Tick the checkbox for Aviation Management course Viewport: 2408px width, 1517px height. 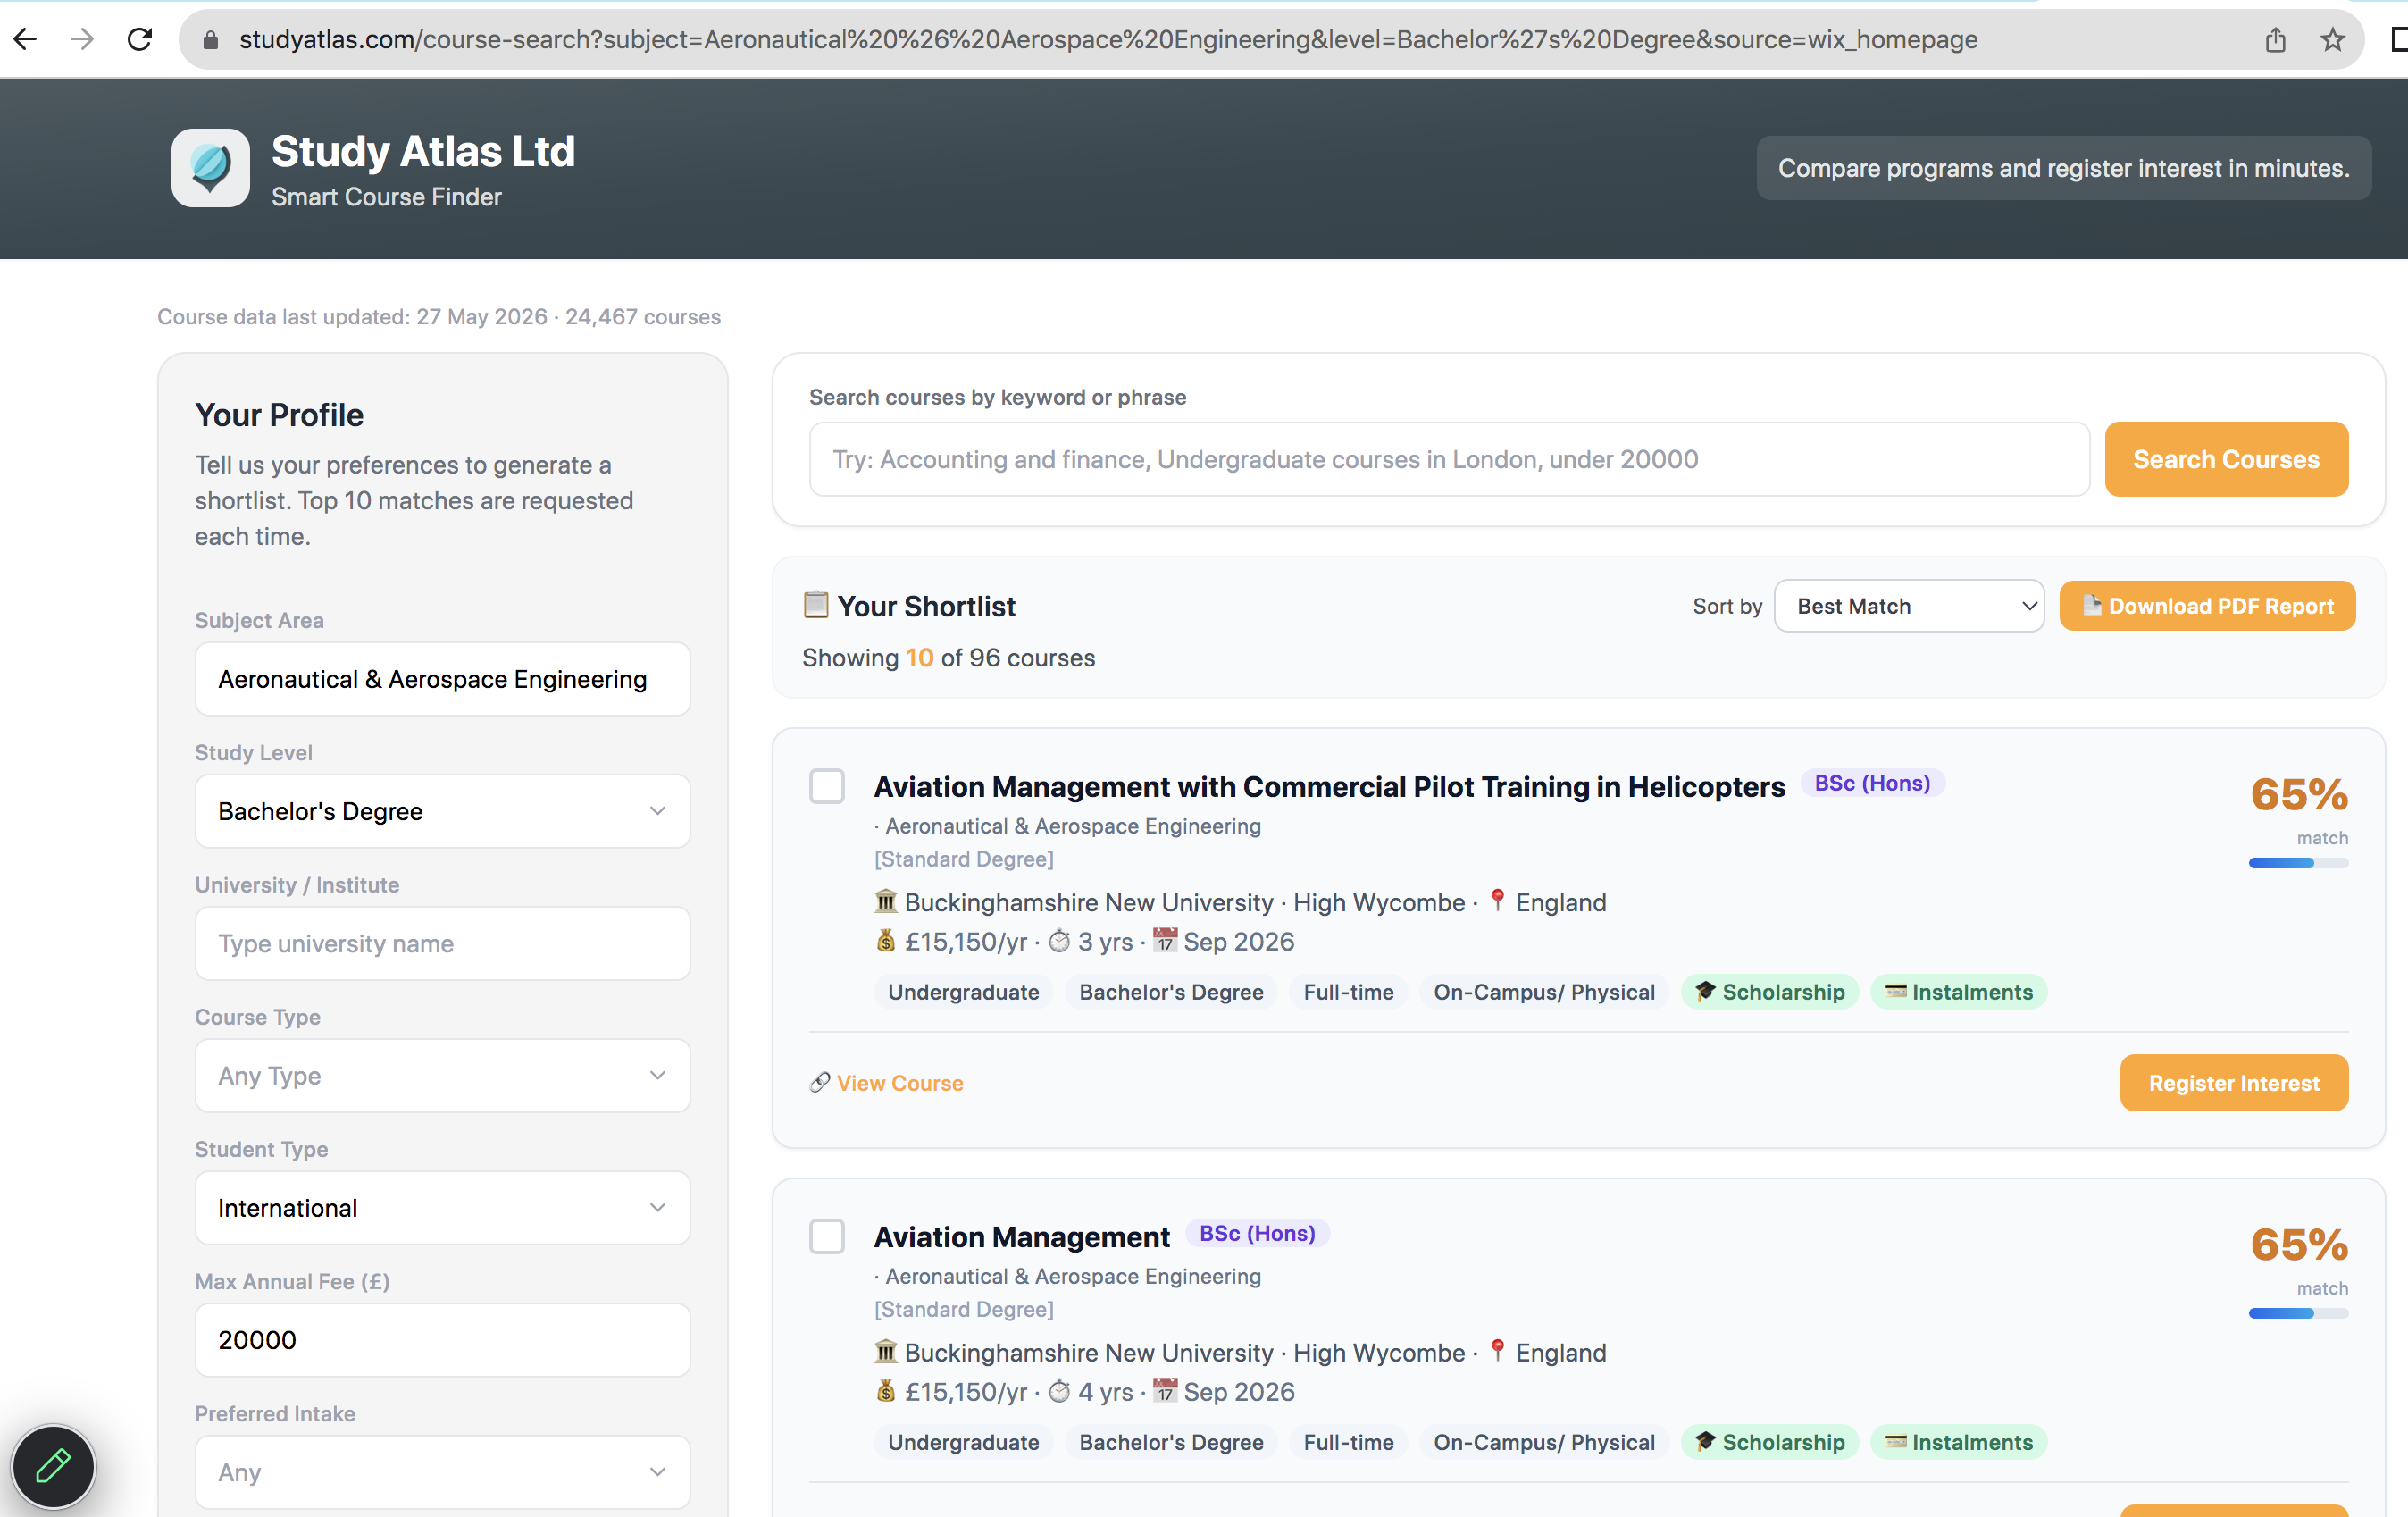point(827,1236)
